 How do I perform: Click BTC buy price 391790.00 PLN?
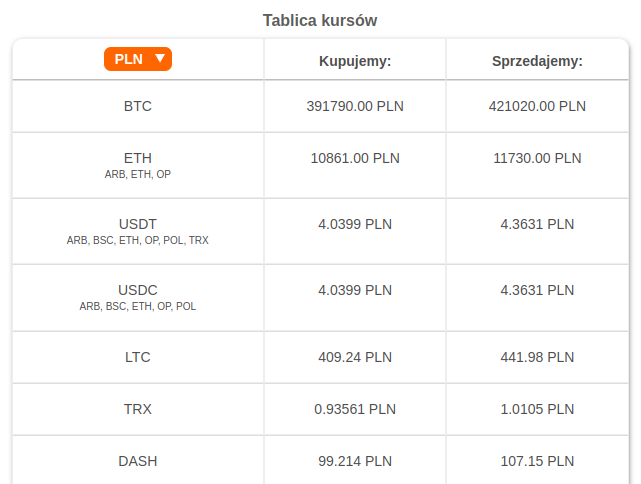coord(355,105)
